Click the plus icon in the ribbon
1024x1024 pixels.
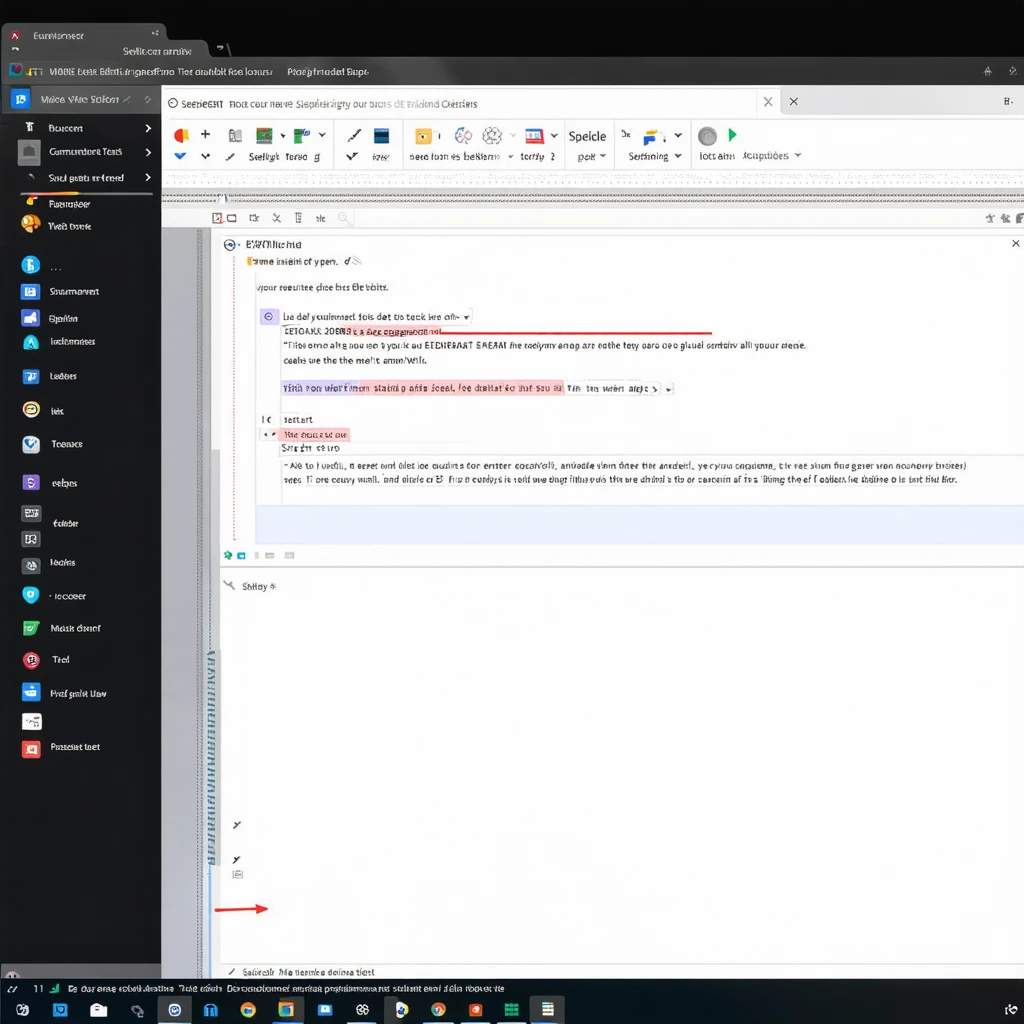205,134
